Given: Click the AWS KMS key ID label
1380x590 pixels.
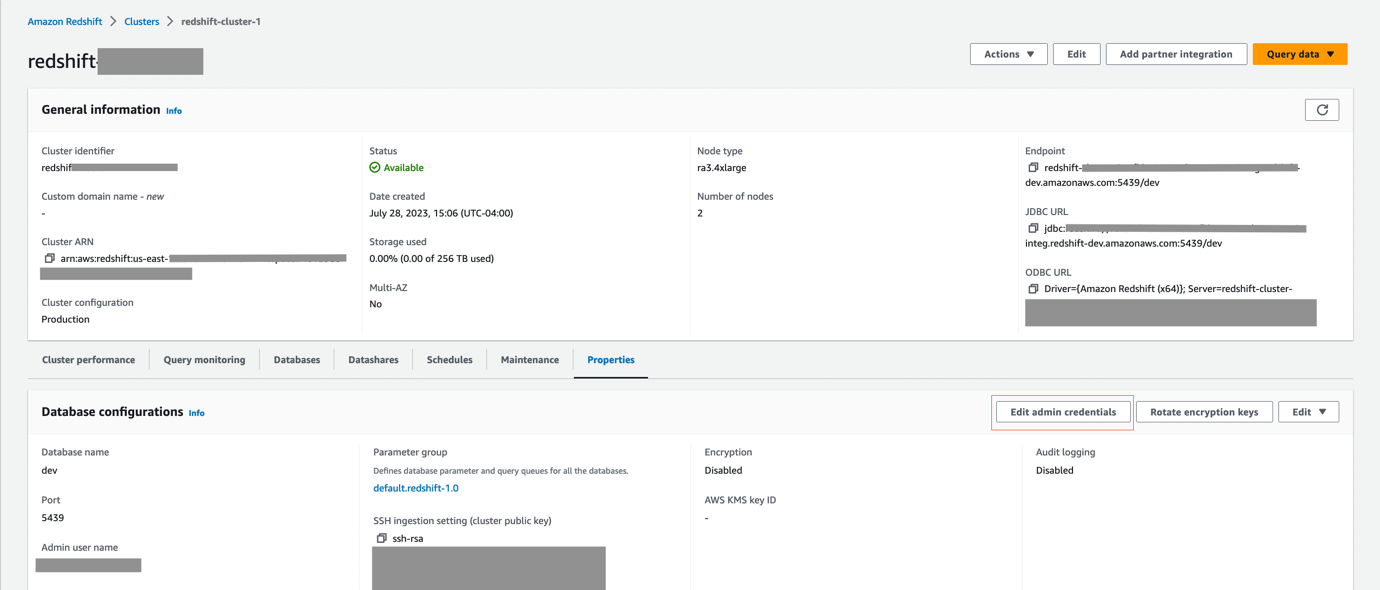Looking at the screenshot, I should (740, 500).
